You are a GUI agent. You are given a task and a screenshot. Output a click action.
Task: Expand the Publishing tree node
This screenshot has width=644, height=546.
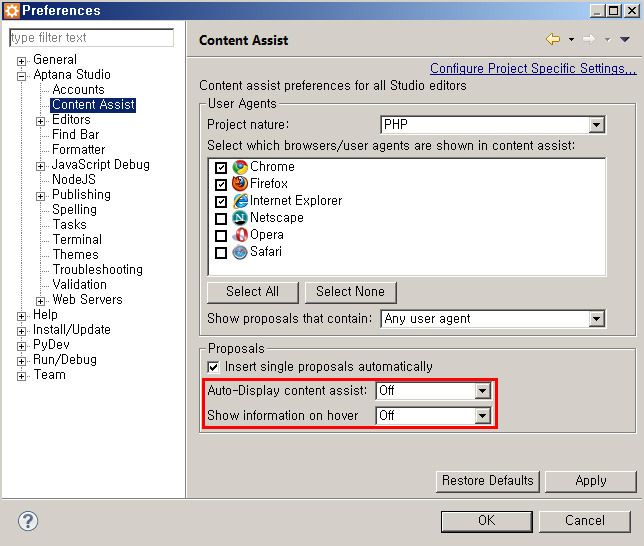tap(40, 196)
